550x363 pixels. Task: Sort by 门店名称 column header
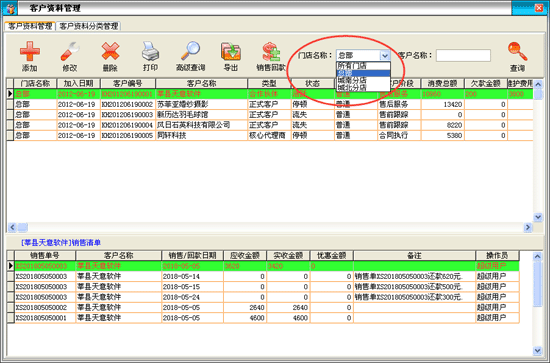(35, 83)
